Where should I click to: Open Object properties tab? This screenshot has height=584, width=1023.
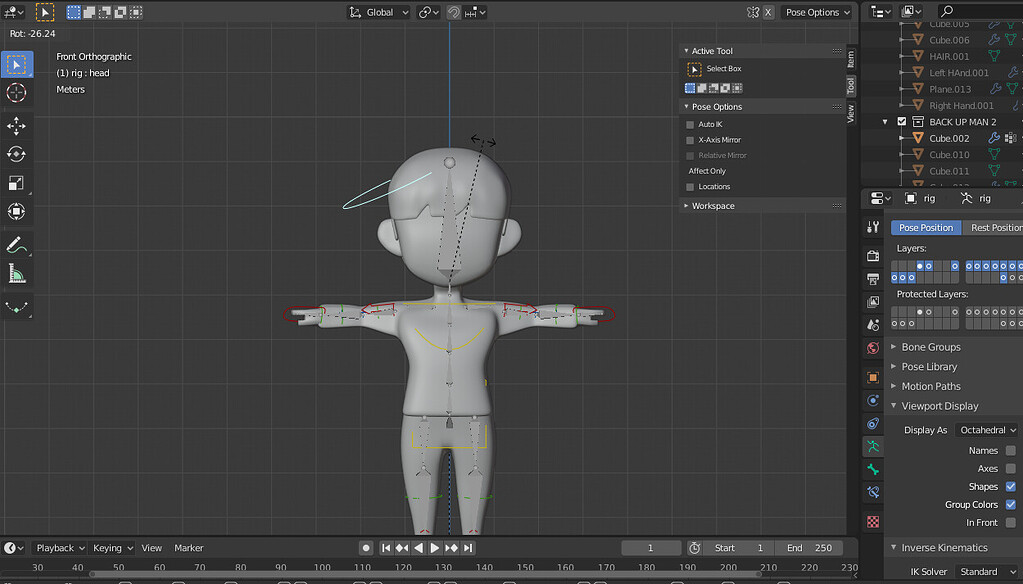pos(873,377)
